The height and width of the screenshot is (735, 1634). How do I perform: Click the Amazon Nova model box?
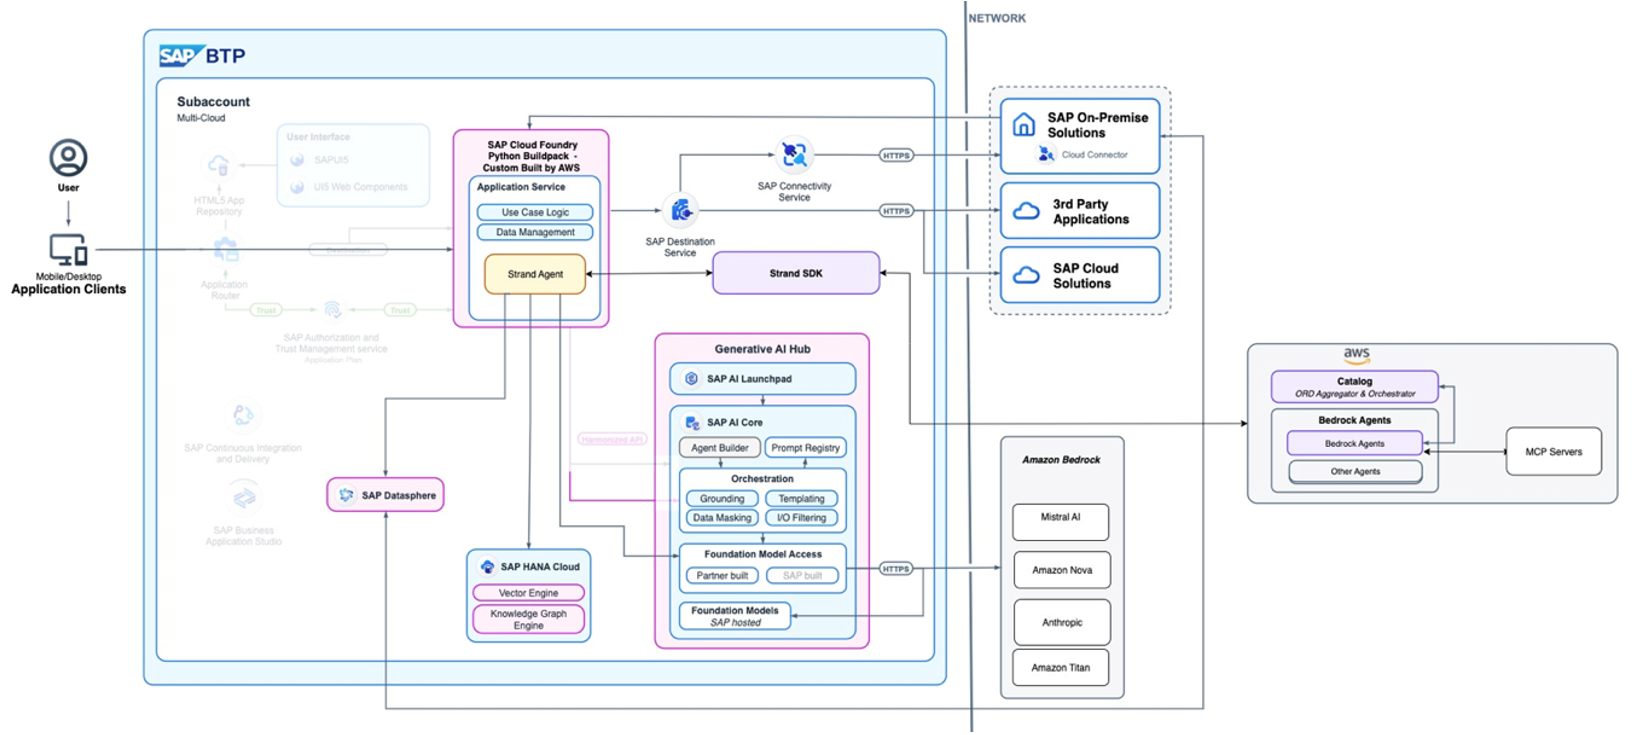coord(1061,570)
